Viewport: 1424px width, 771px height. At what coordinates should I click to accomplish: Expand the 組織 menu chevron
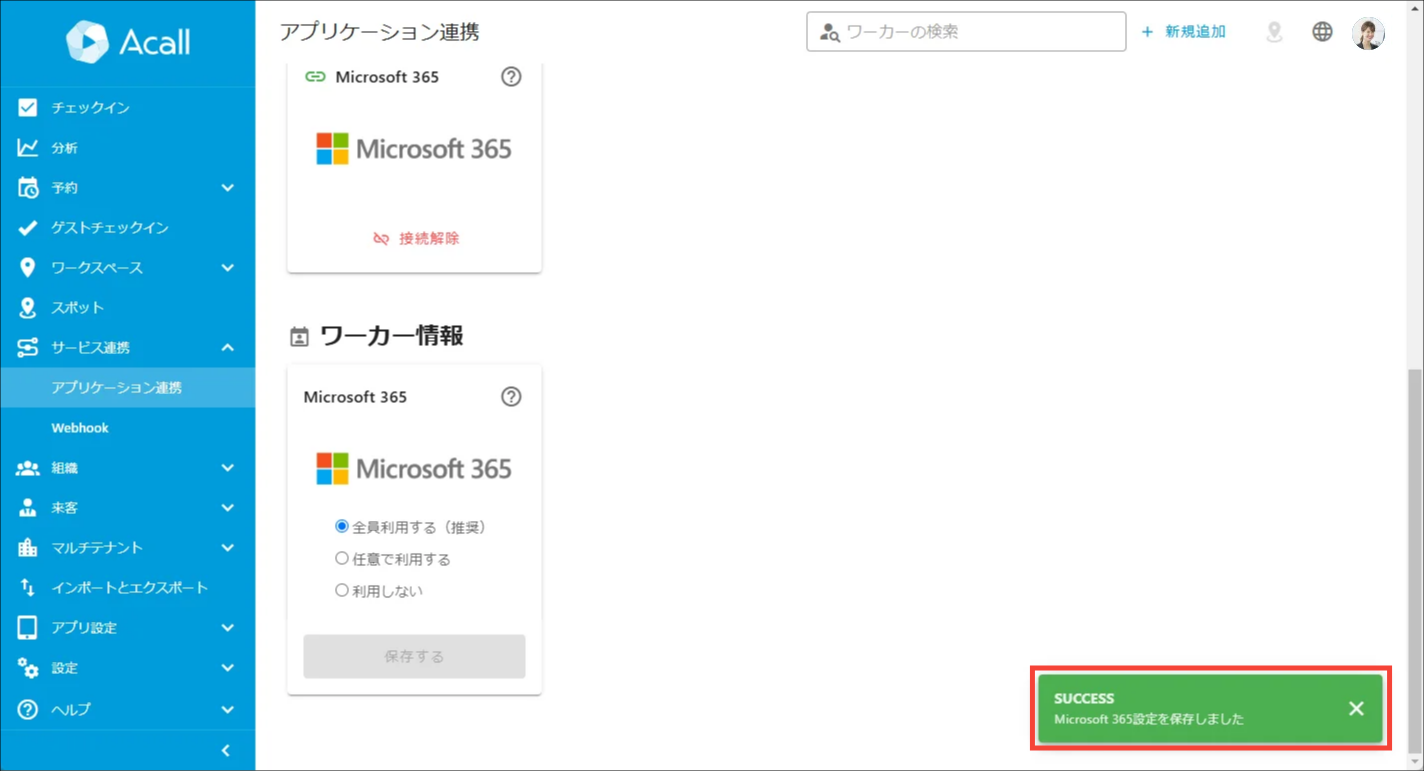228,467
